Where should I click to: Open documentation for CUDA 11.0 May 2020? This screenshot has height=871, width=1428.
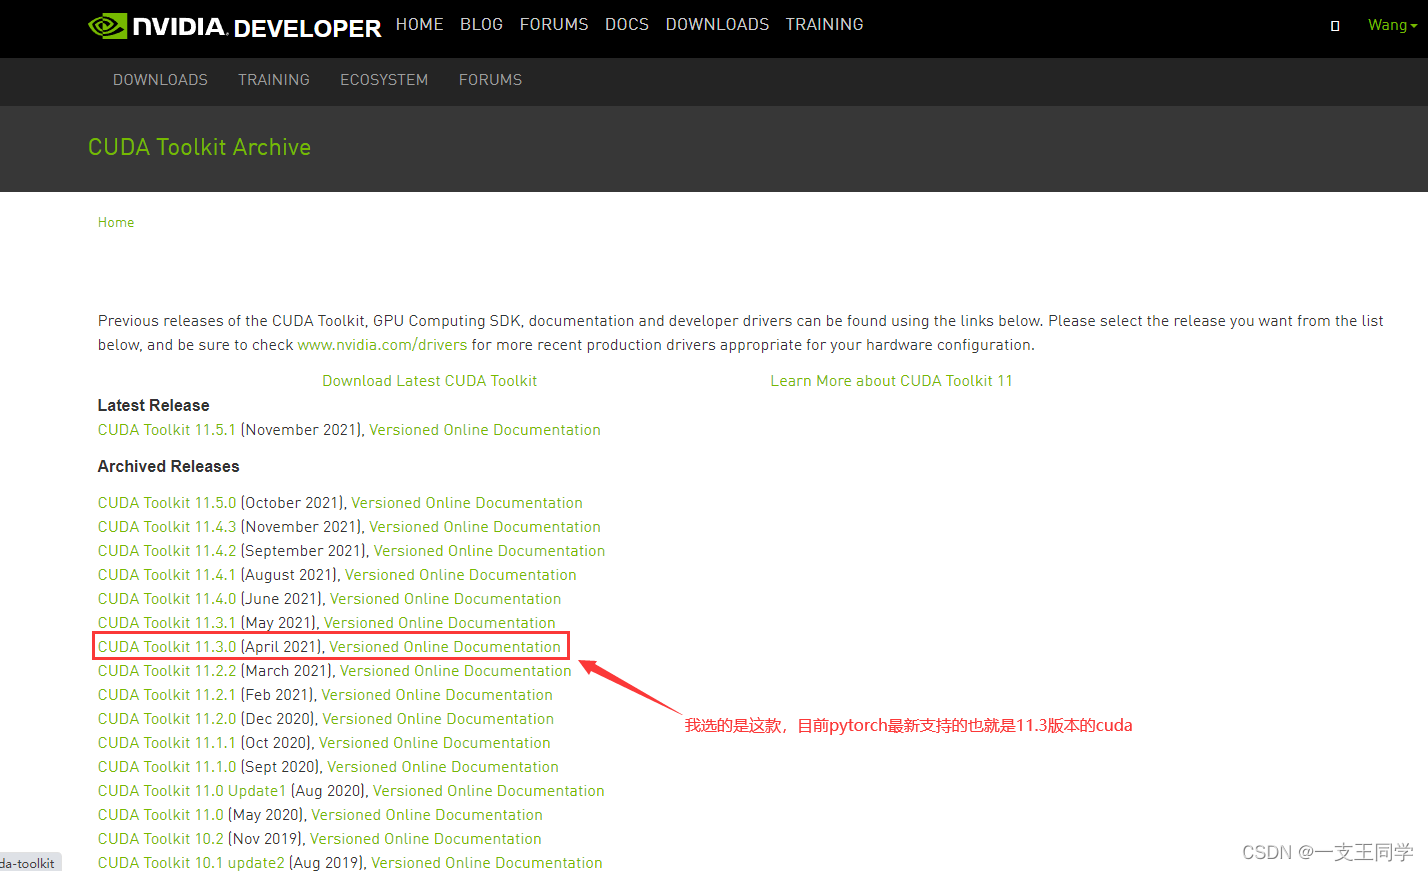pos(427,815)
